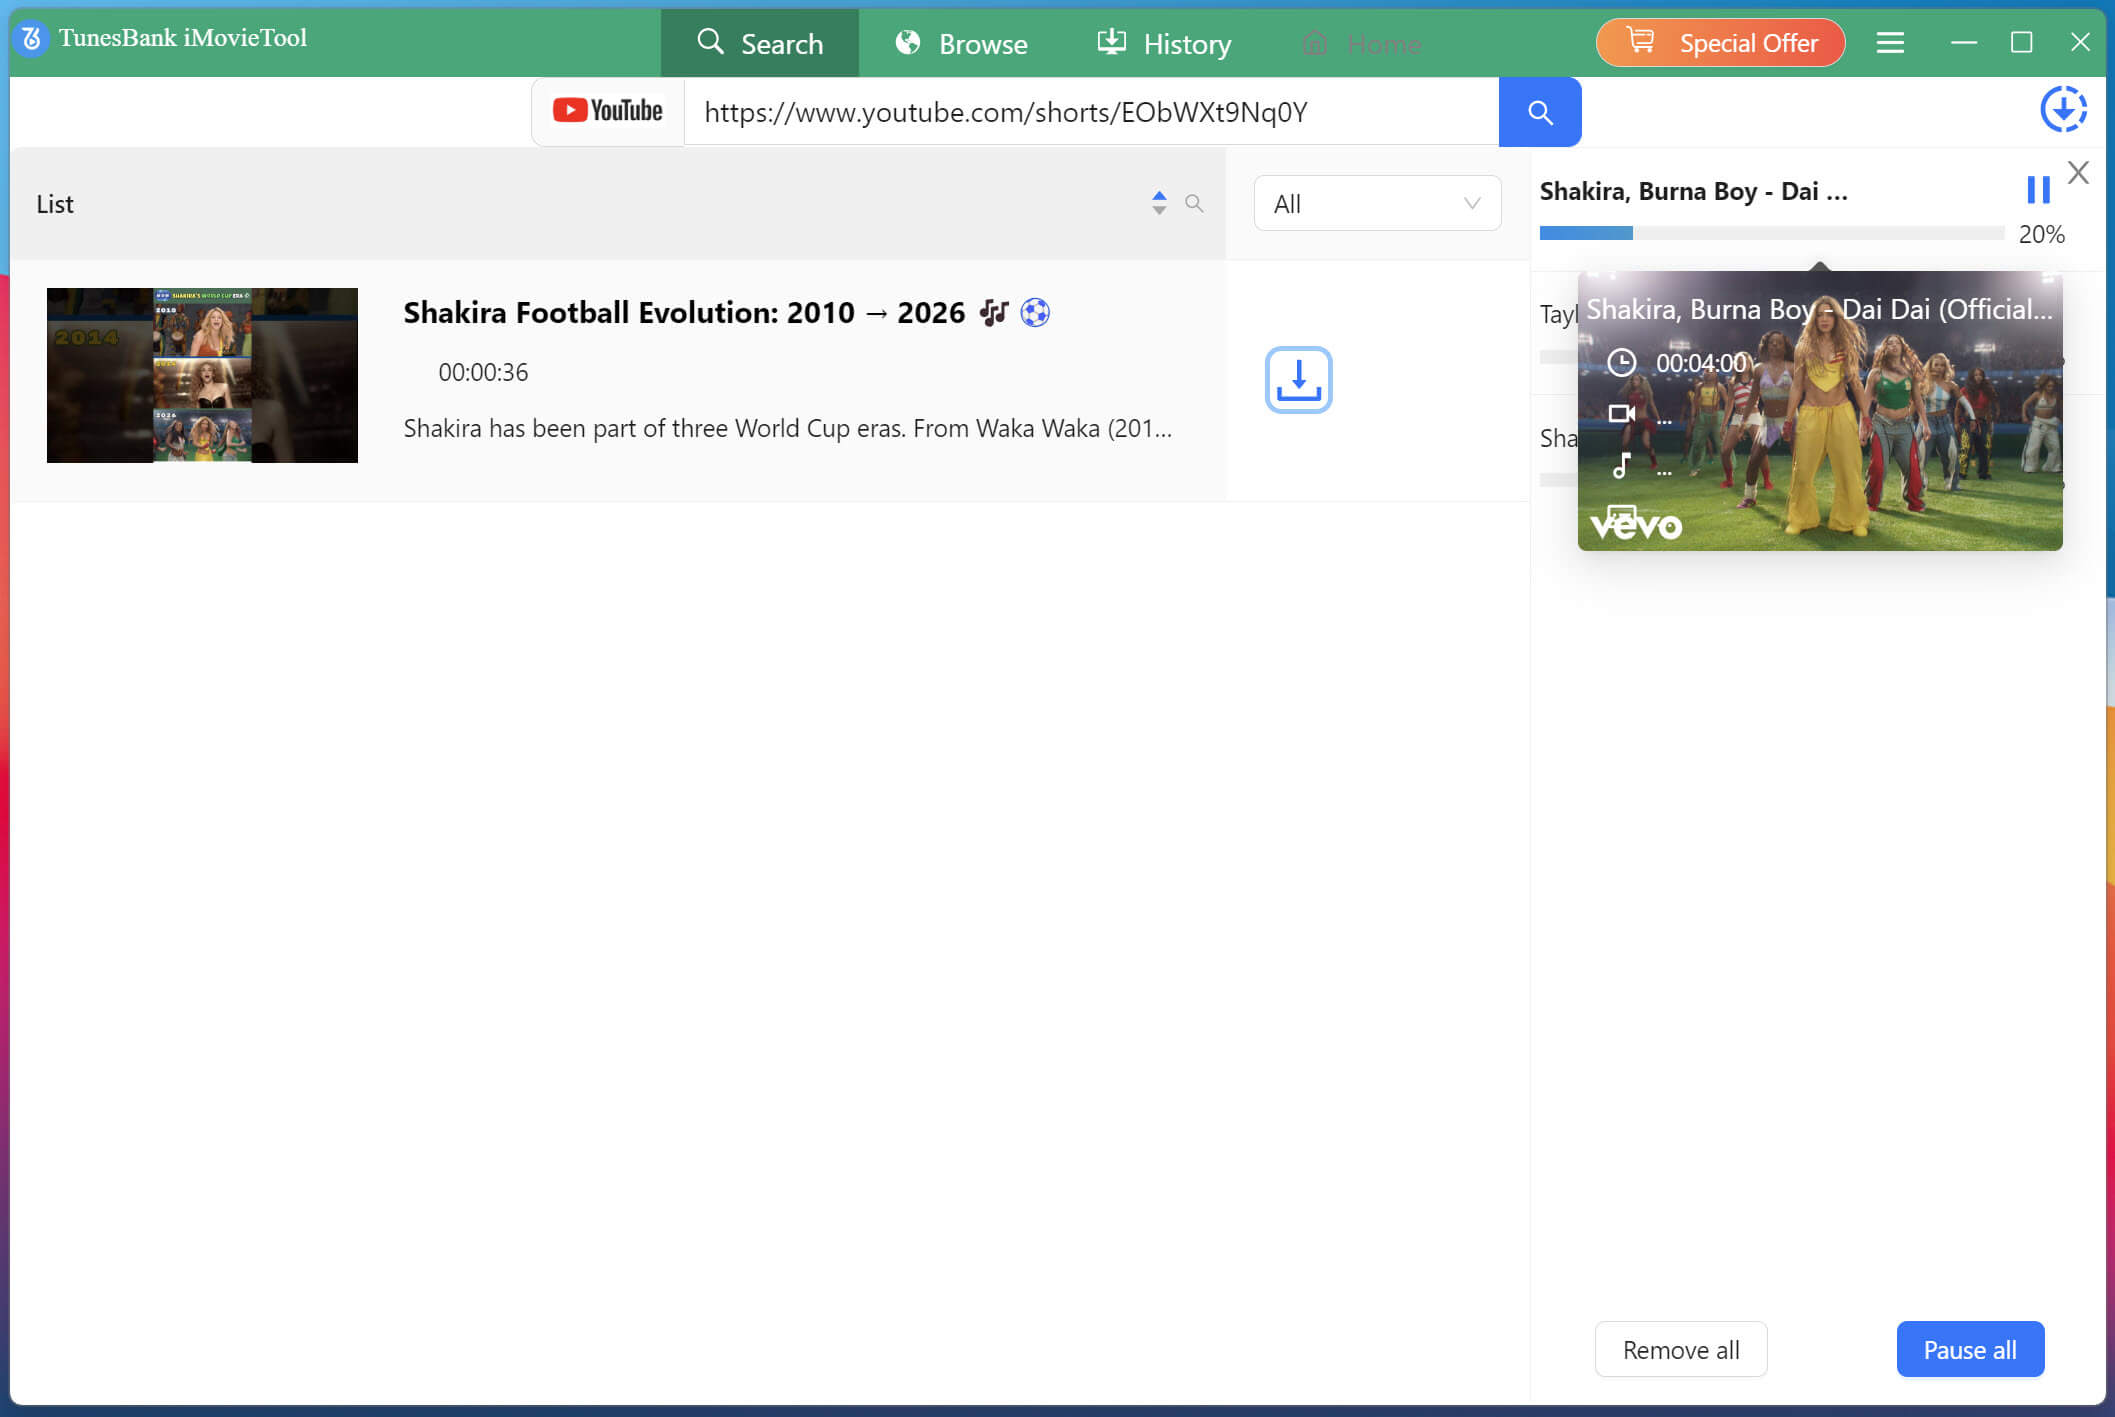
Task: Click the TunesBank iMovieTool app logo
Action: (31, 38)
